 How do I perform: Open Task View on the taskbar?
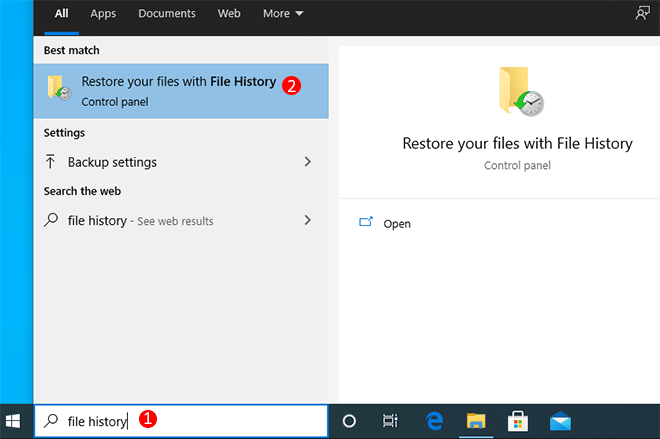tap(390, 421)
